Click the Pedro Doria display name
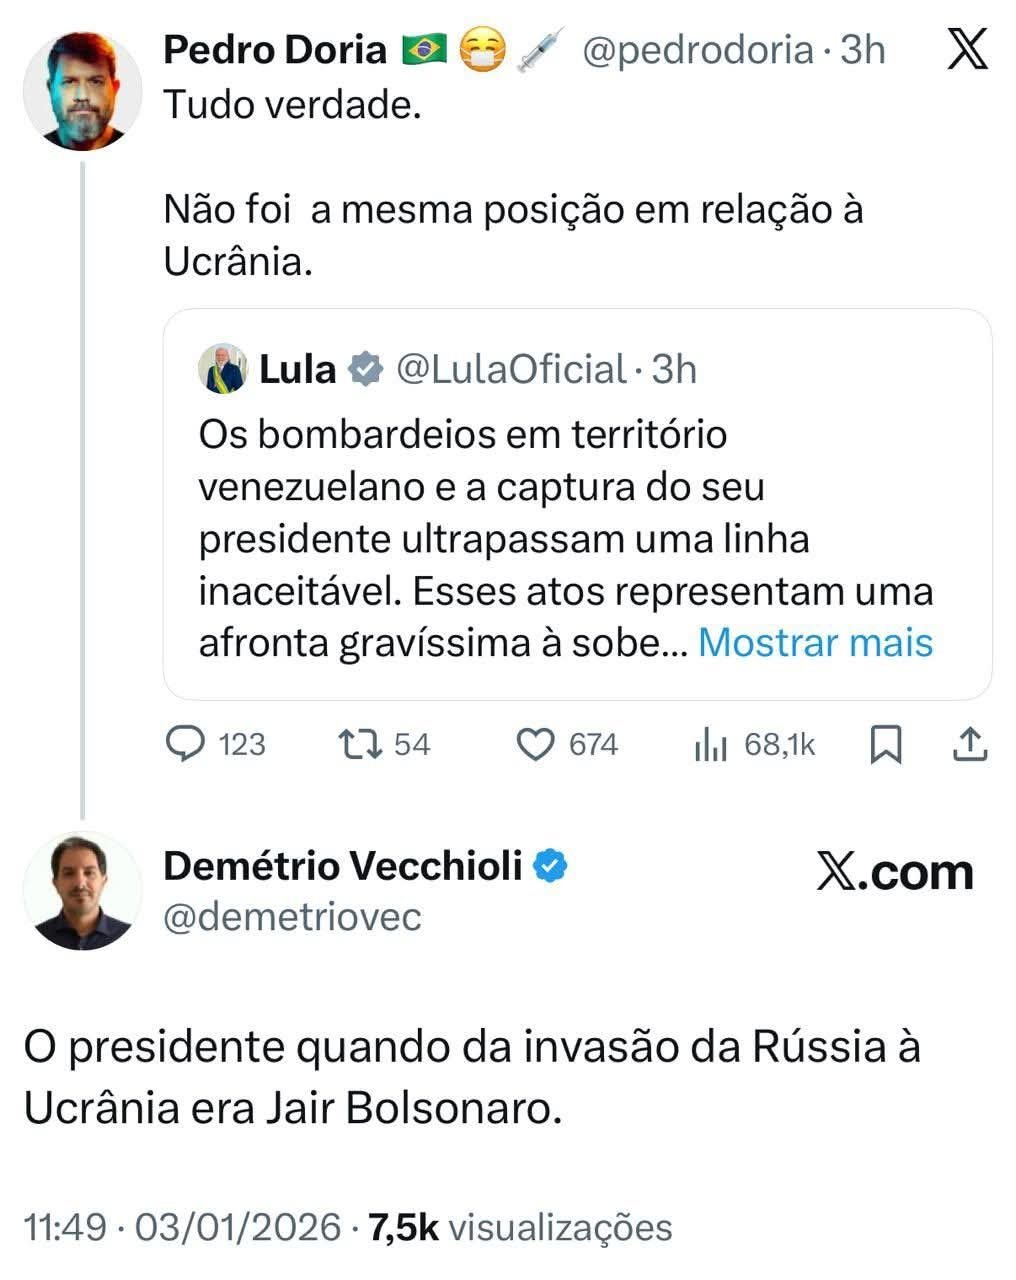Image resolution: width=1016 pixels, height=1280 pixels. click(274, 50)
